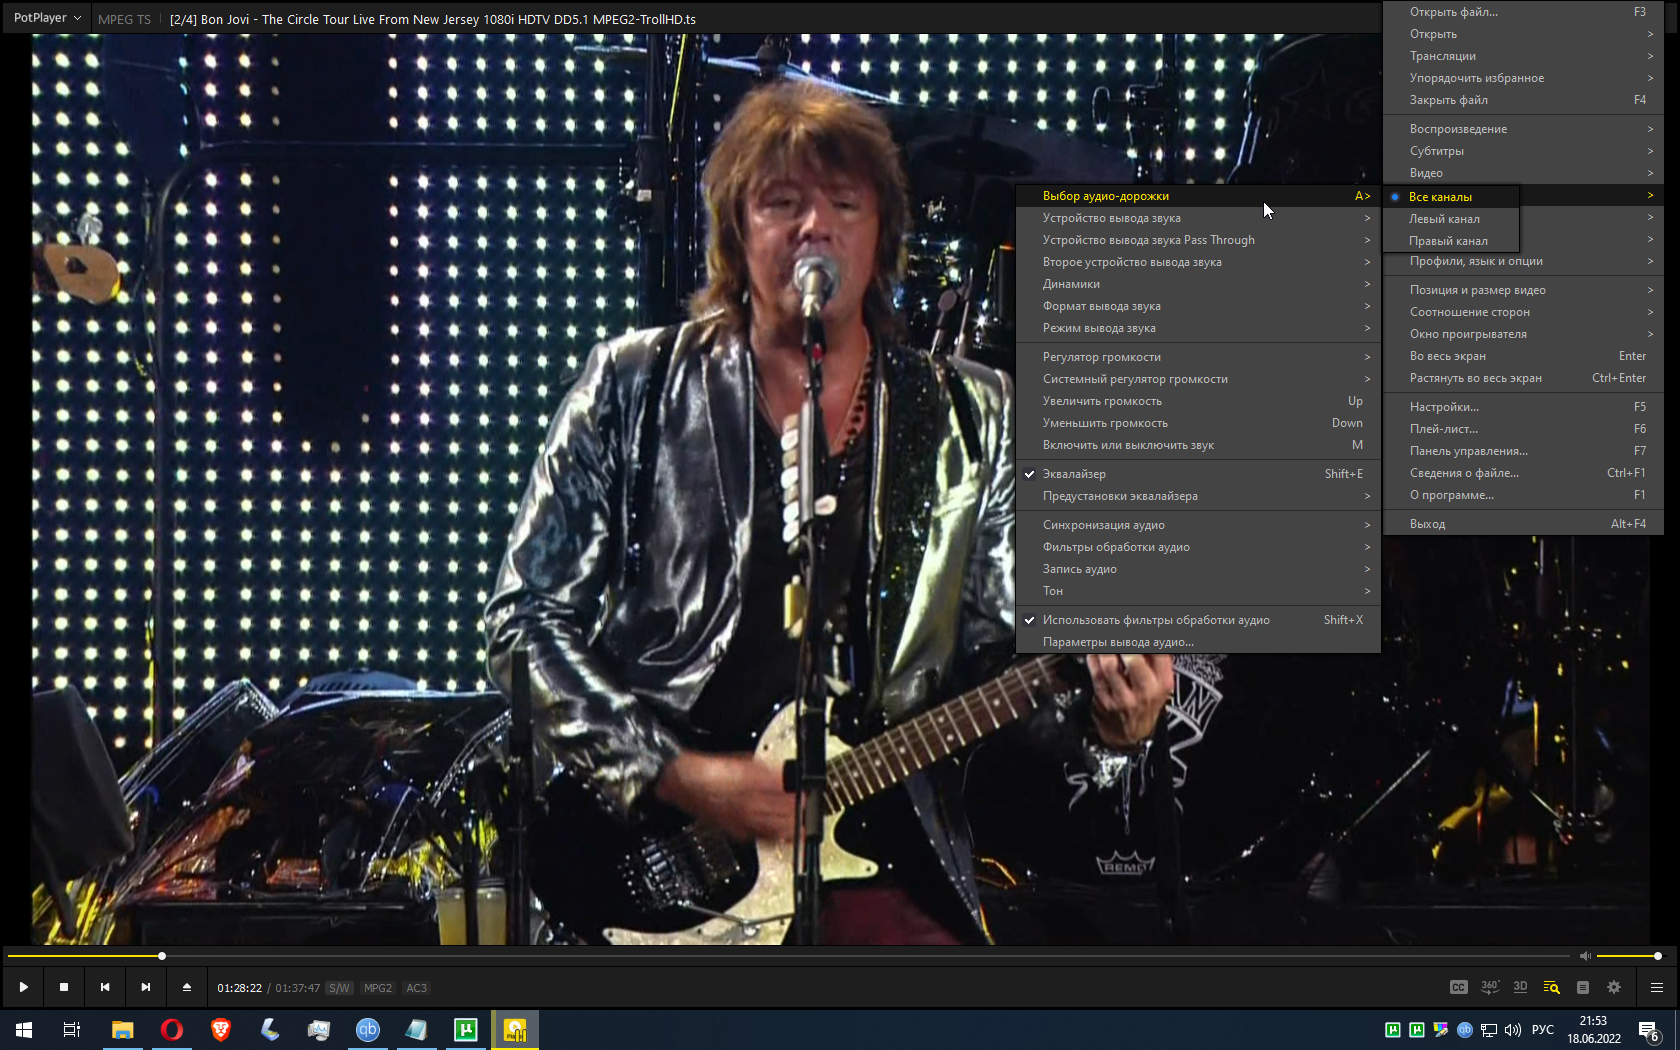Screen dimensions: 1680x1050
Task: Select the Все каналы radio option
Action: click(x=1451, y=197)
